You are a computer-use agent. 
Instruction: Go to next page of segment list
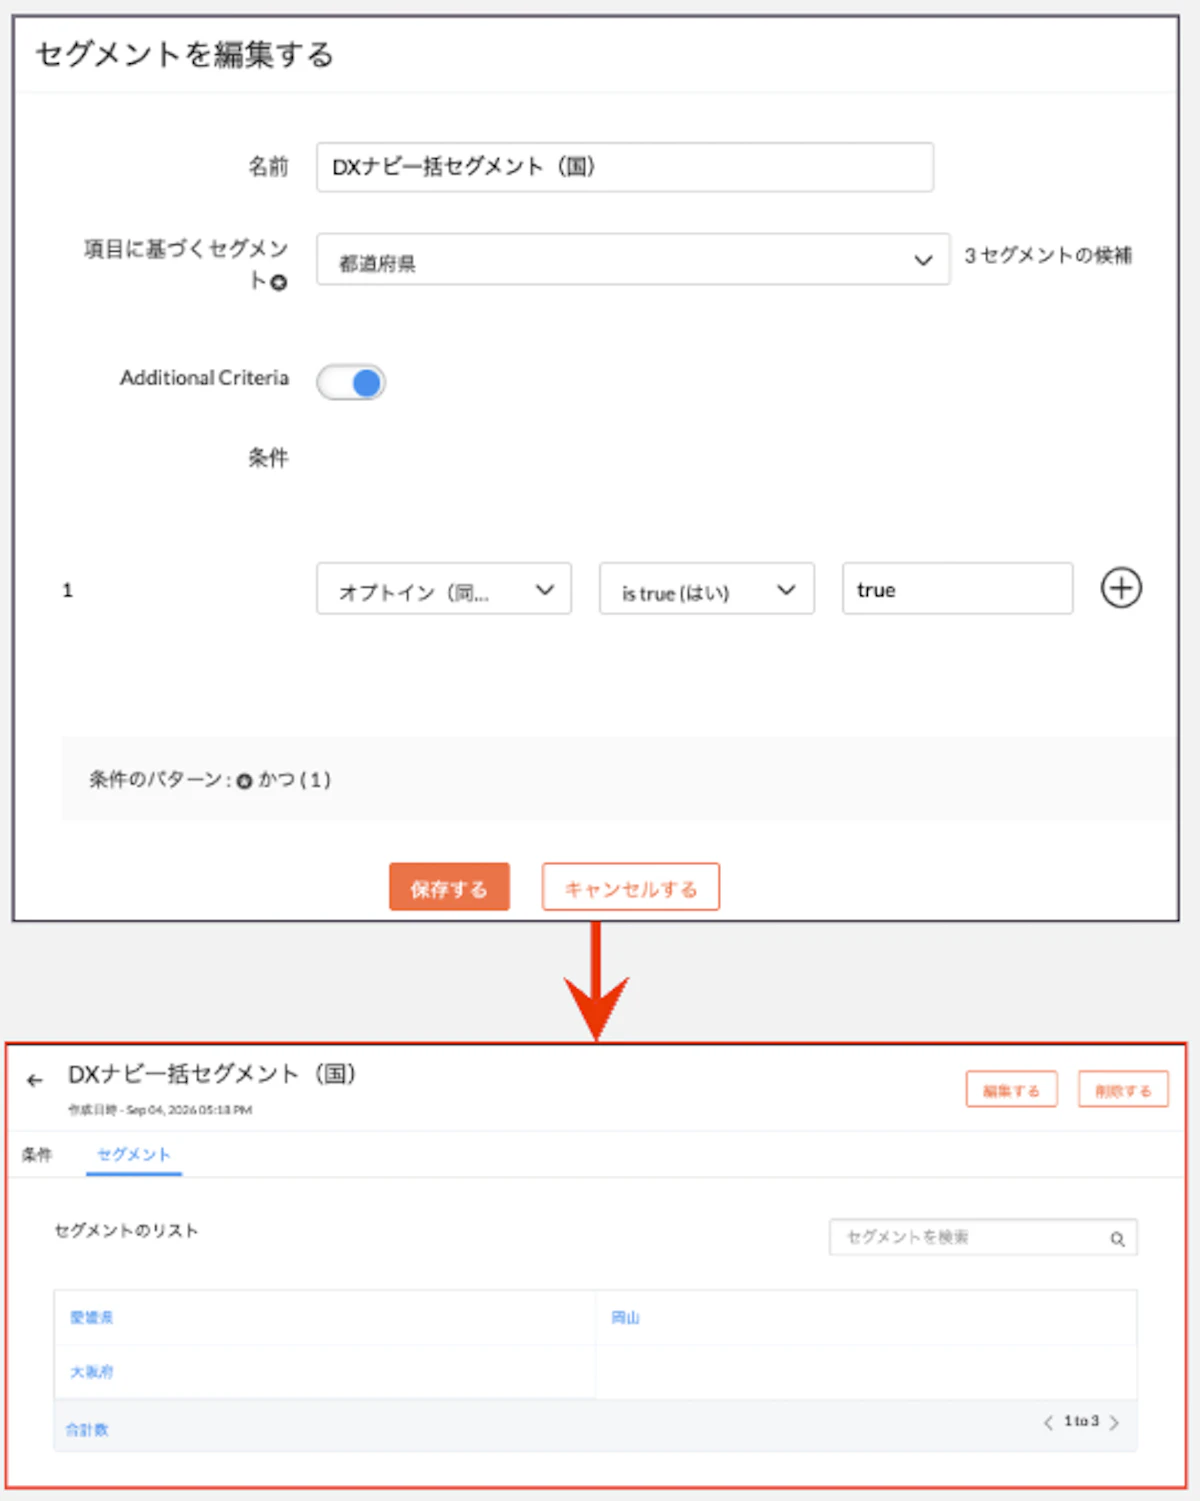coord(1114,1422)
